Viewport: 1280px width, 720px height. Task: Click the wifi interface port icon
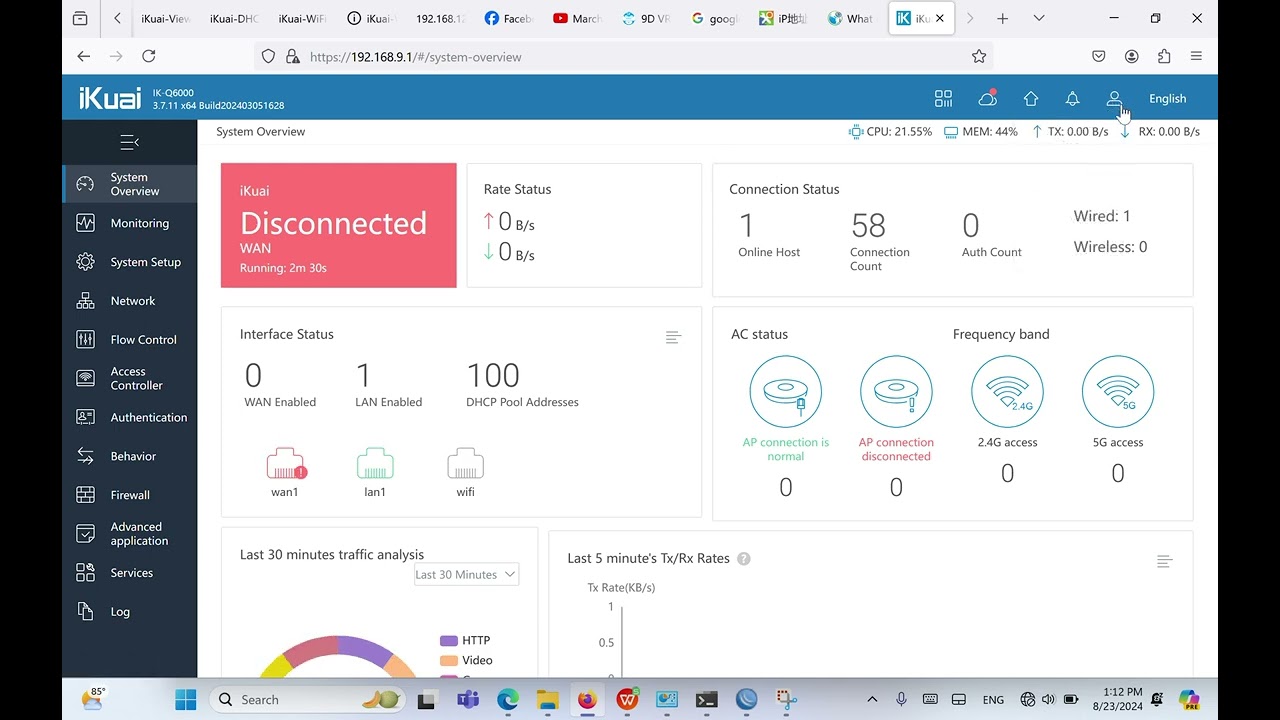(465, 464)
